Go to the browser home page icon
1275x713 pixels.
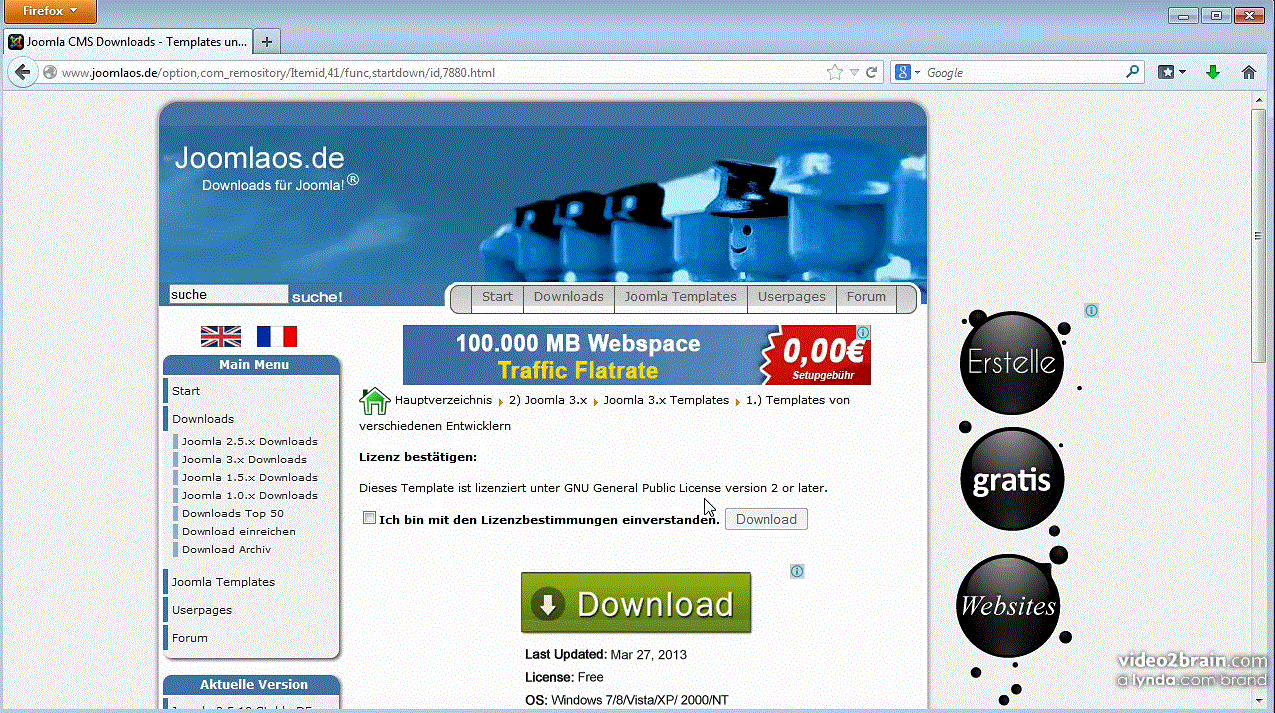tap(1249, 72)
